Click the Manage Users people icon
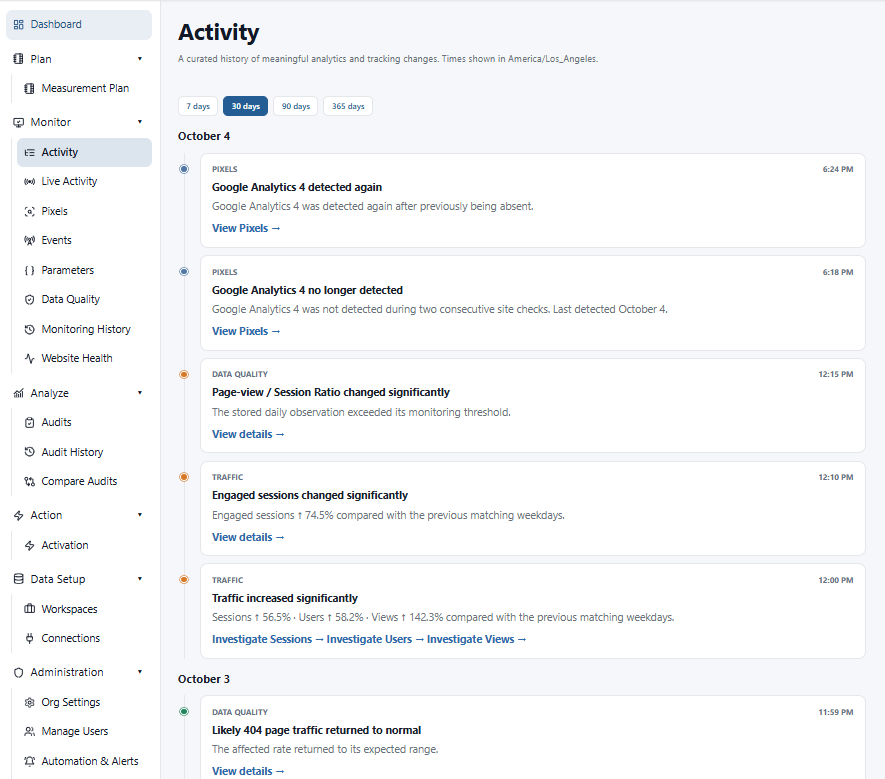Viewport: 885px width, 779px height. [29, 731]
